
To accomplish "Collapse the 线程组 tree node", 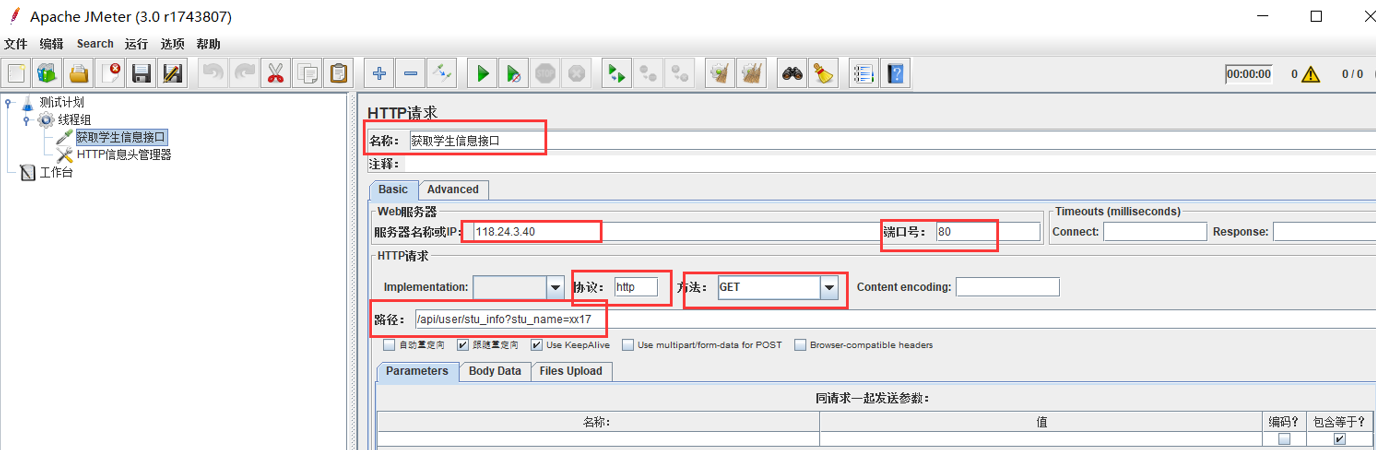I will click(x=26, y=120).
